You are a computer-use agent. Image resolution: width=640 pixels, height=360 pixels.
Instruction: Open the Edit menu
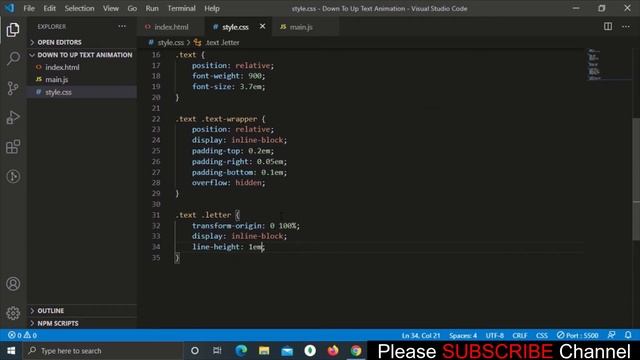(x=49, y=8)
